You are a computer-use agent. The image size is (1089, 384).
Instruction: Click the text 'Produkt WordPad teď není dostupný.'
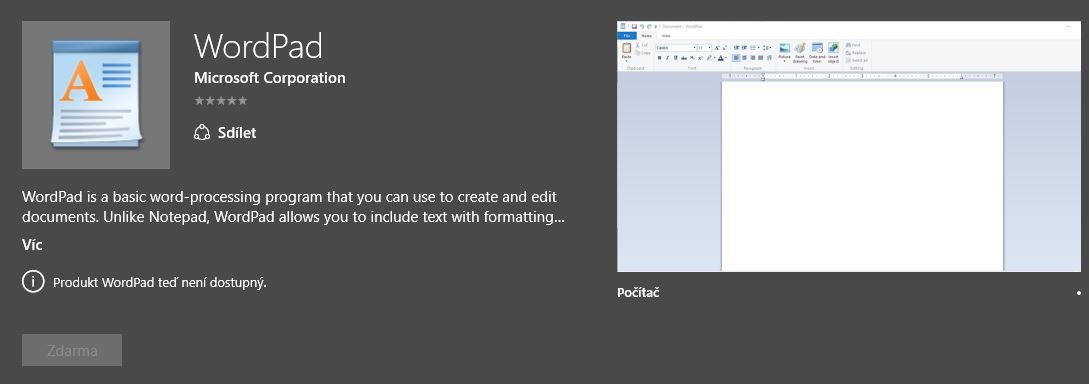click(160, 283)
